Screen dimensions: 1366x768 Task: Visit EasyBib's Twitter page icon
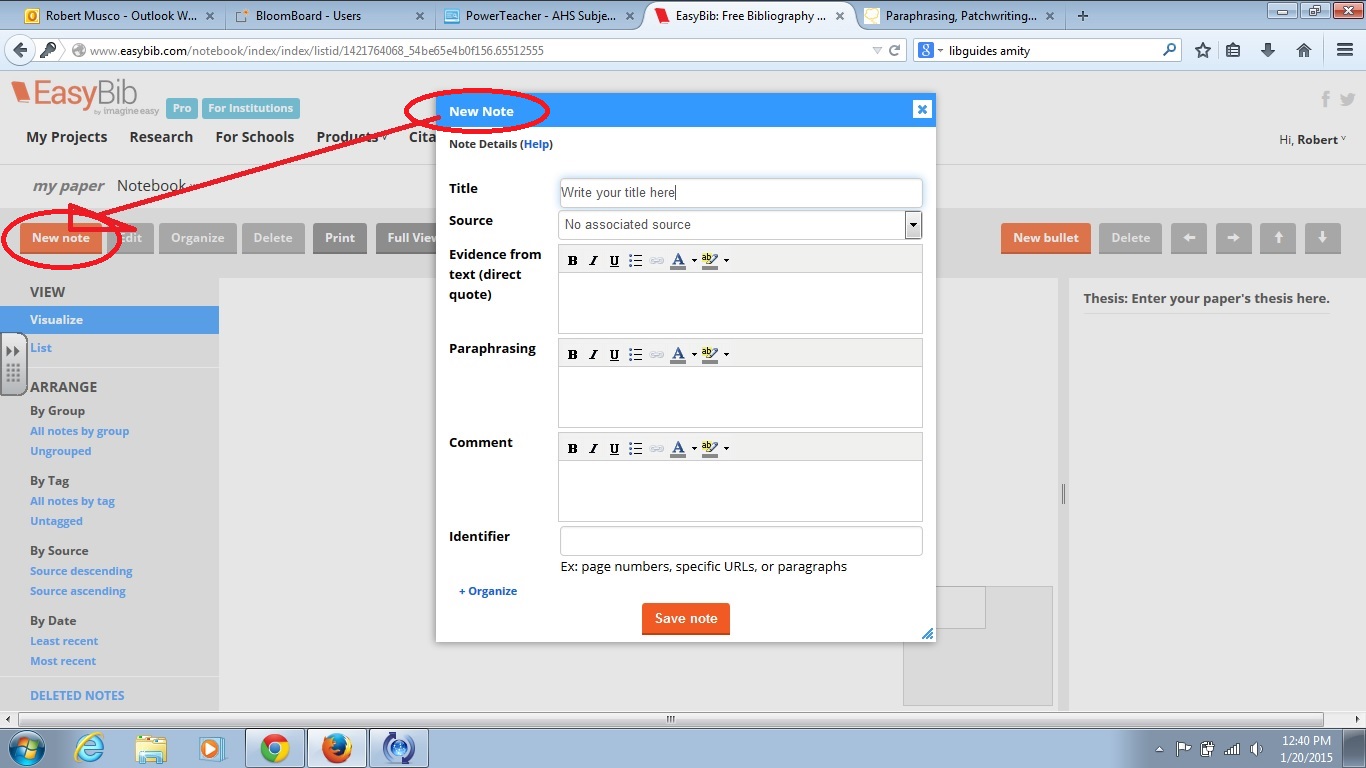(x=1347, y=99)
